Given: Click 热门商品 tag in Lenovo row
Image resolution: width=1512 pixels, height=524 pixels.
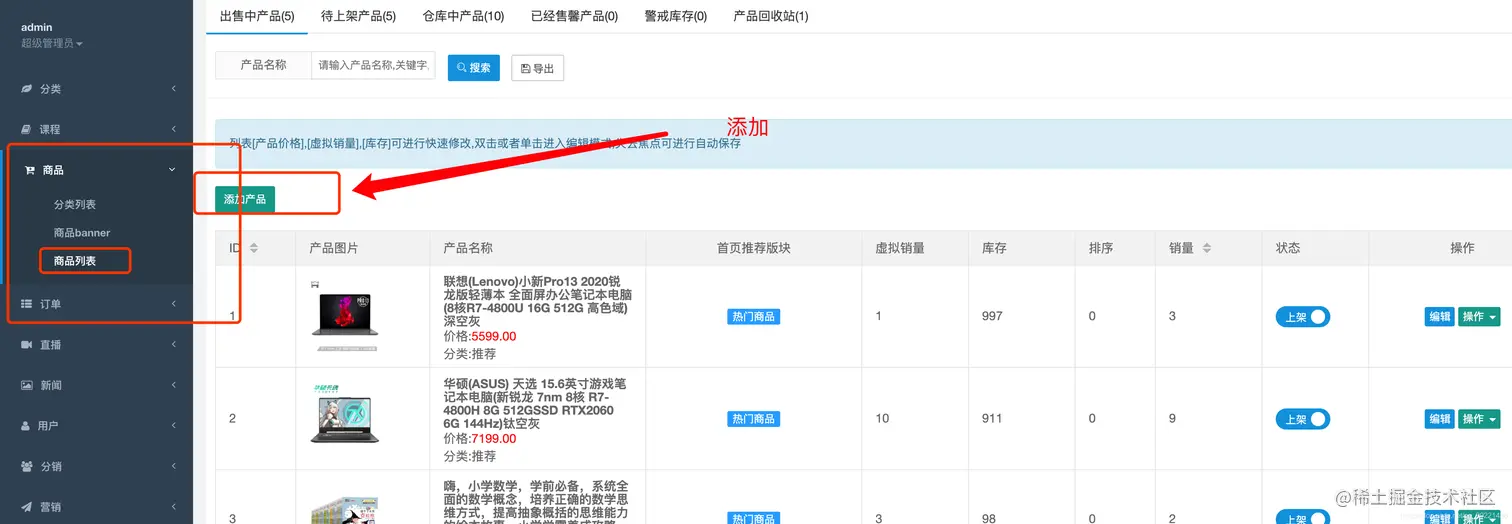Looking at the screenshot, I should coord(753,317).
